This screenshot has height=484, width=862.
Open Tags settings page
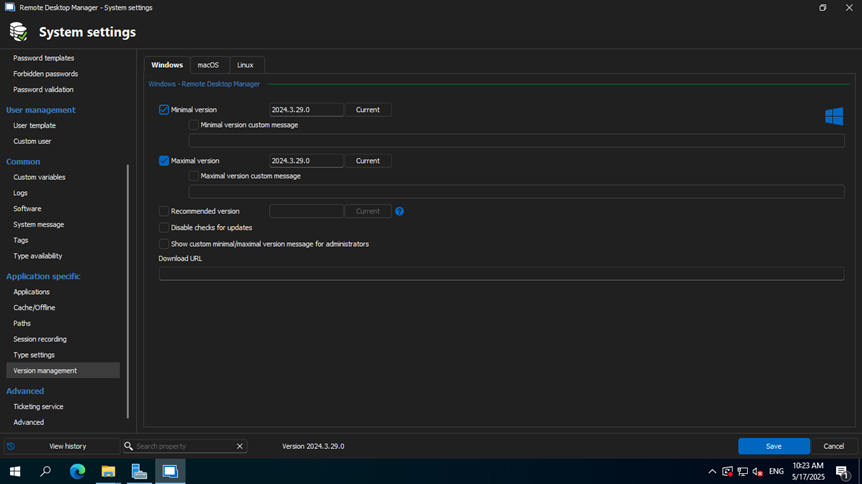[x=21, y=240]
